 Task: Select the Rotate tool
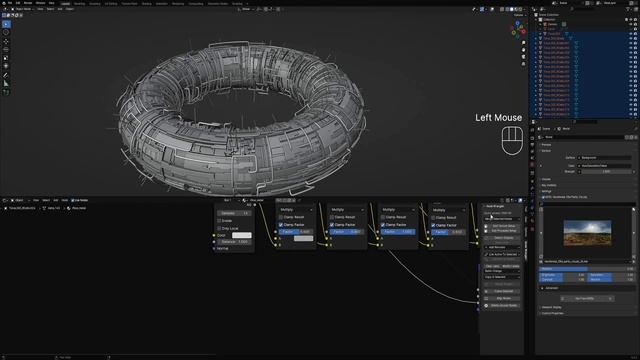click(6, 50)
